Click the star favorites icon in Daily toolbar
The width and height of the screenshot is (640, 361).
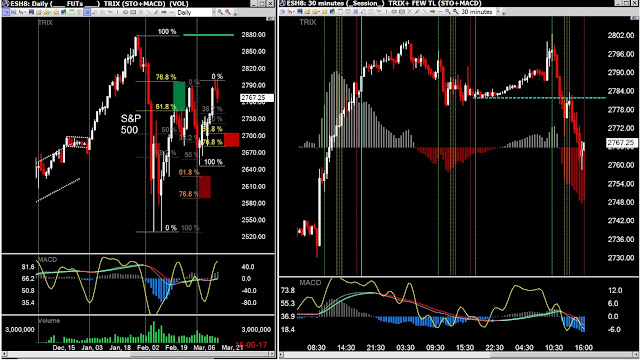(56, 12)
